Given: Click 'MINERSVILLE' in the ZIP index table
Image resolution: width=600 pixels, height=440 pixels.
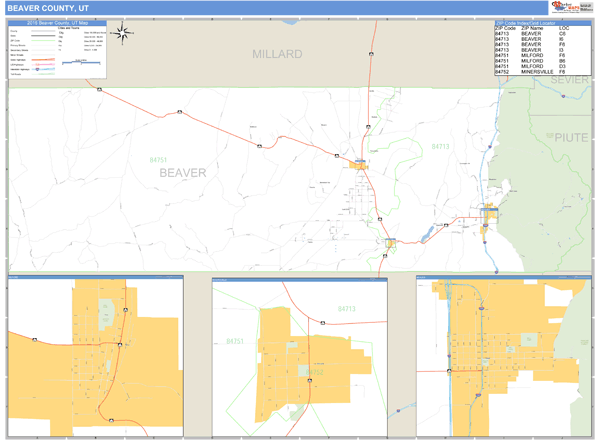Looking at the screenshot, I should click(537, 72).
